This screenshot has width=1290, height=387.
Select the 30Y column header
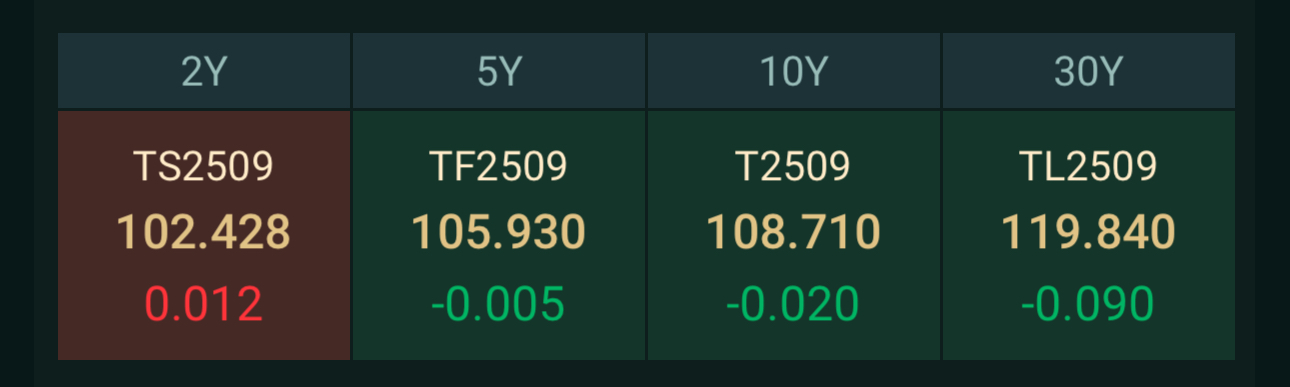coord(1089,71)
